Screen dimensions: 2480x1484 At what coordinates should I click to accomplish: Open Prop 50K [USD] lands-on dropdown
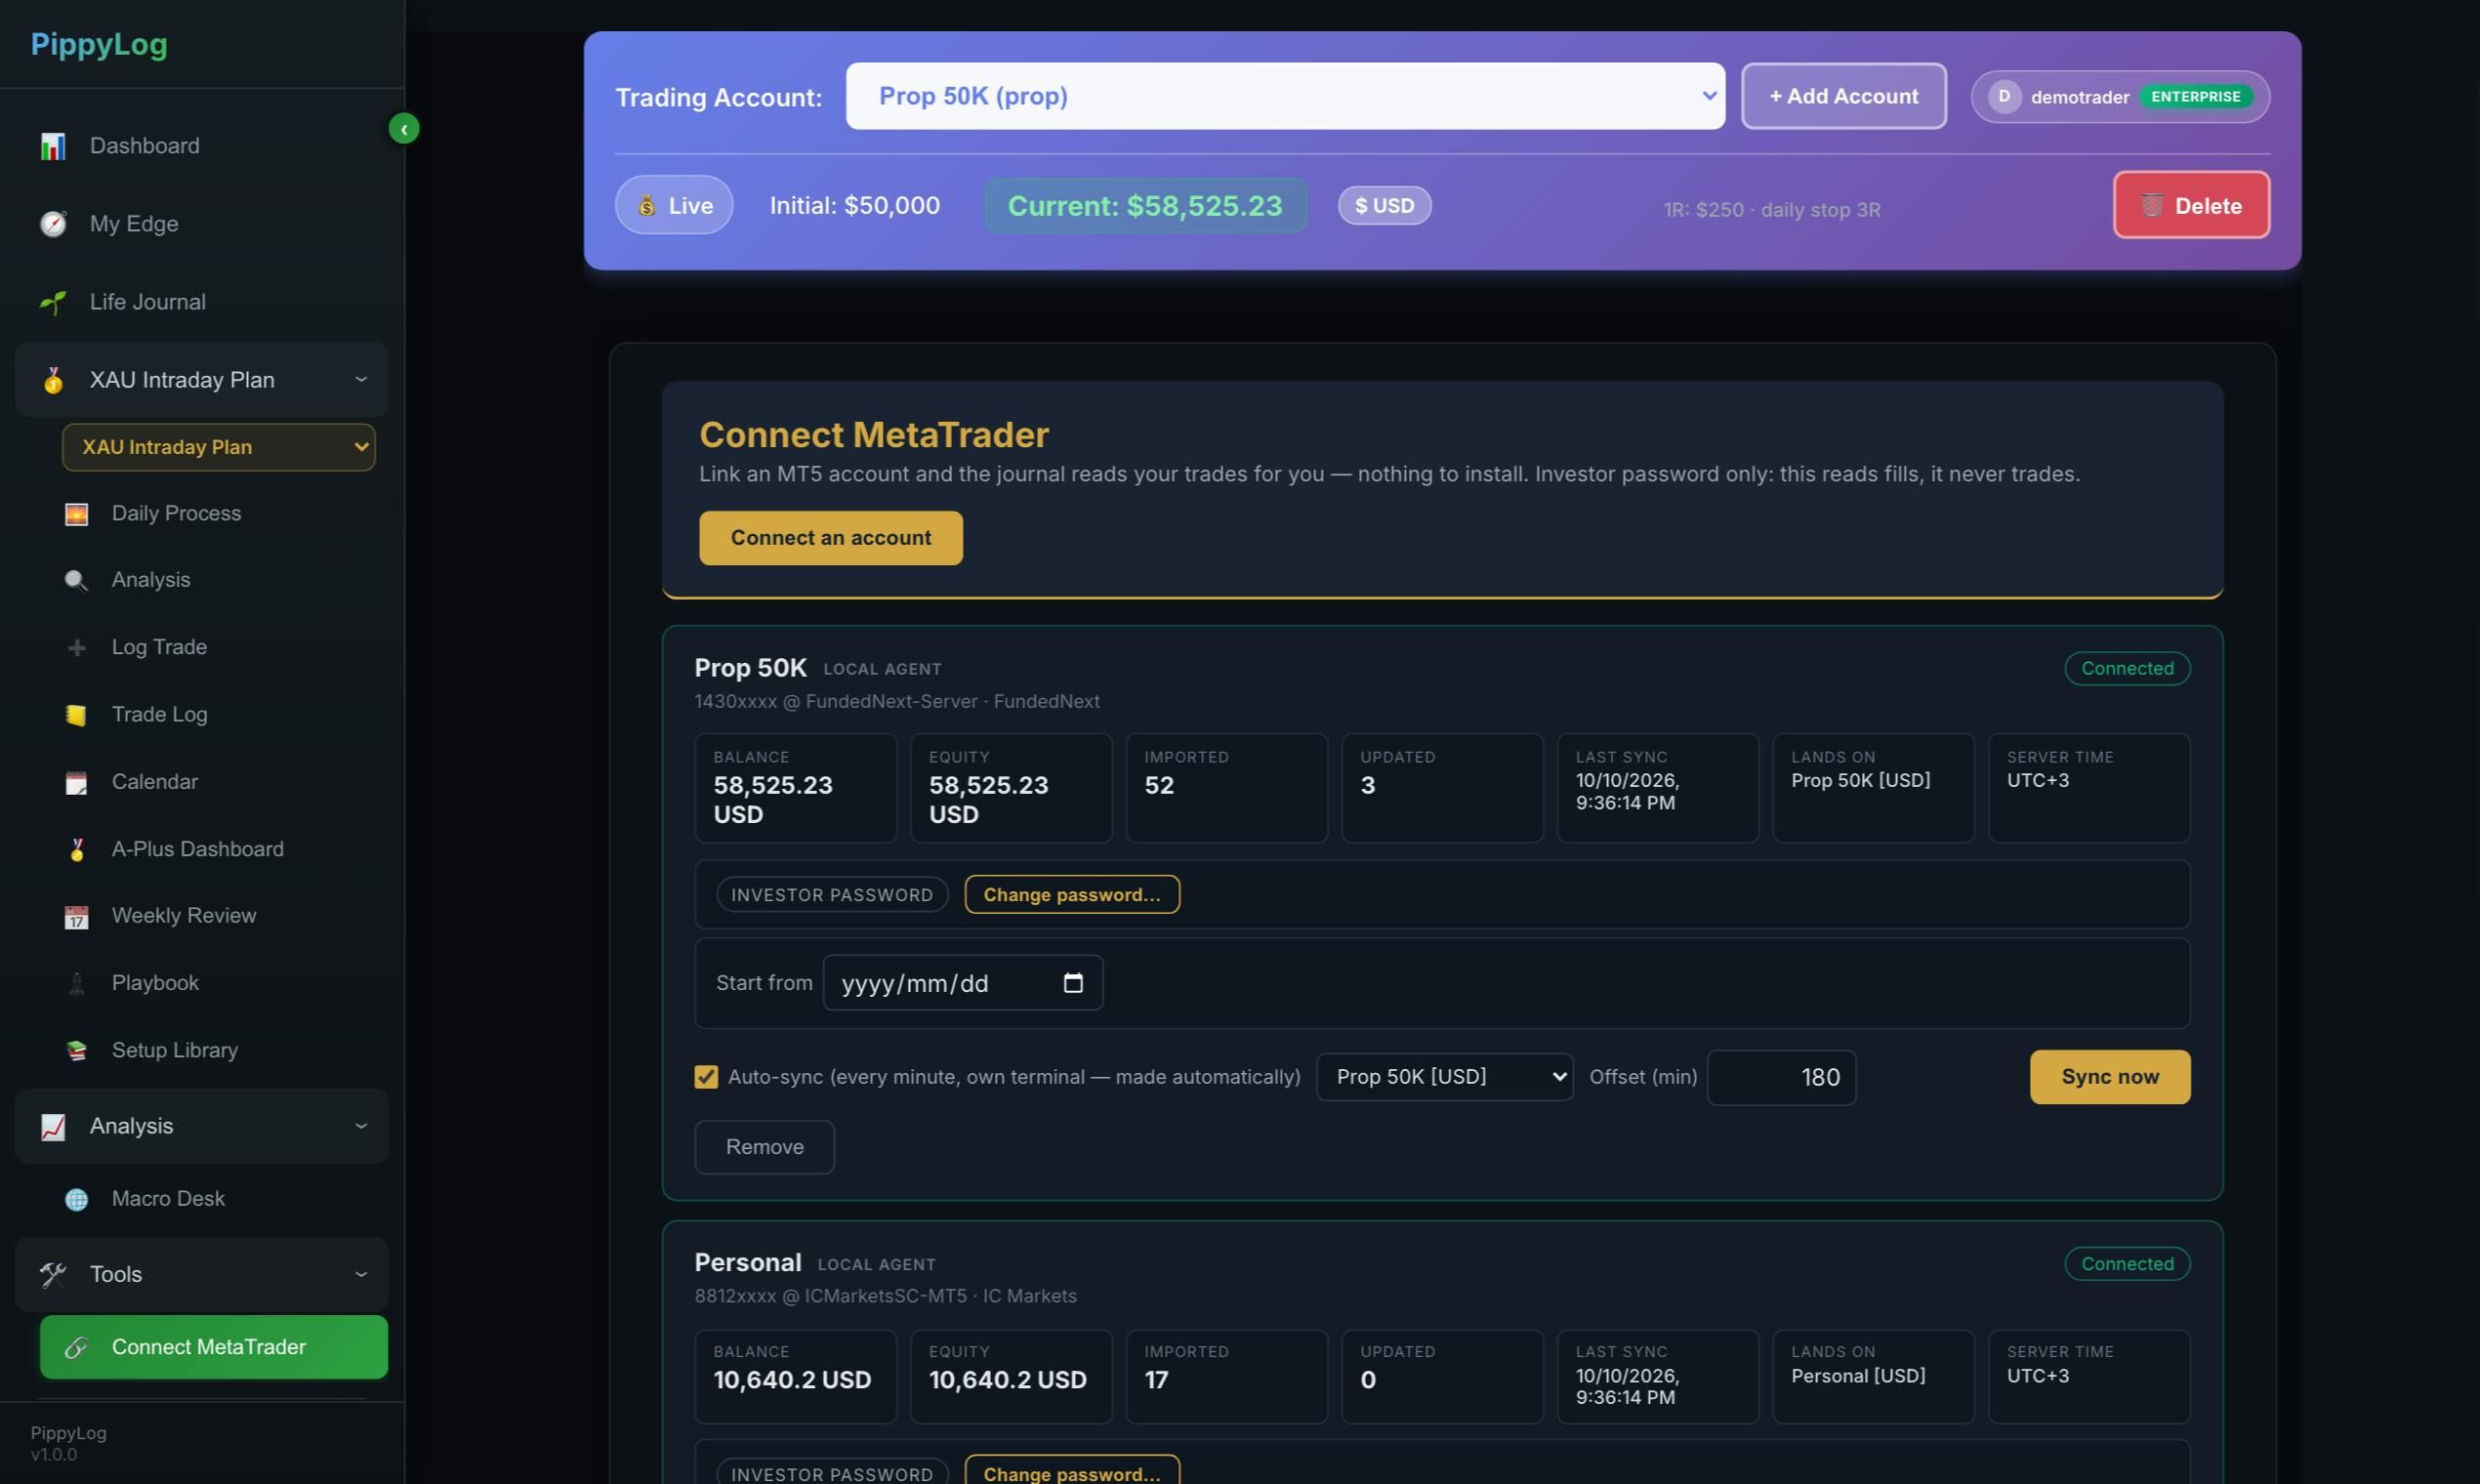(1444, 1077)
